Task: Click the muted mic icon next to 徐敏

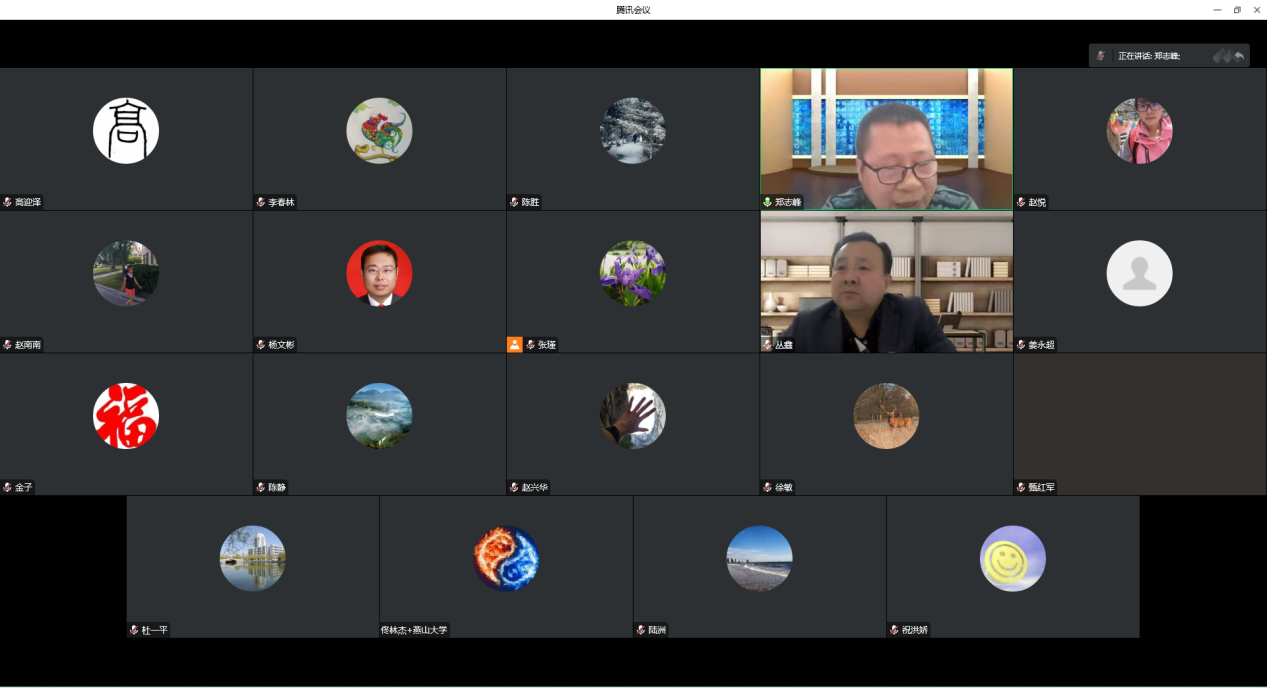Action: [x=767, y=488]
